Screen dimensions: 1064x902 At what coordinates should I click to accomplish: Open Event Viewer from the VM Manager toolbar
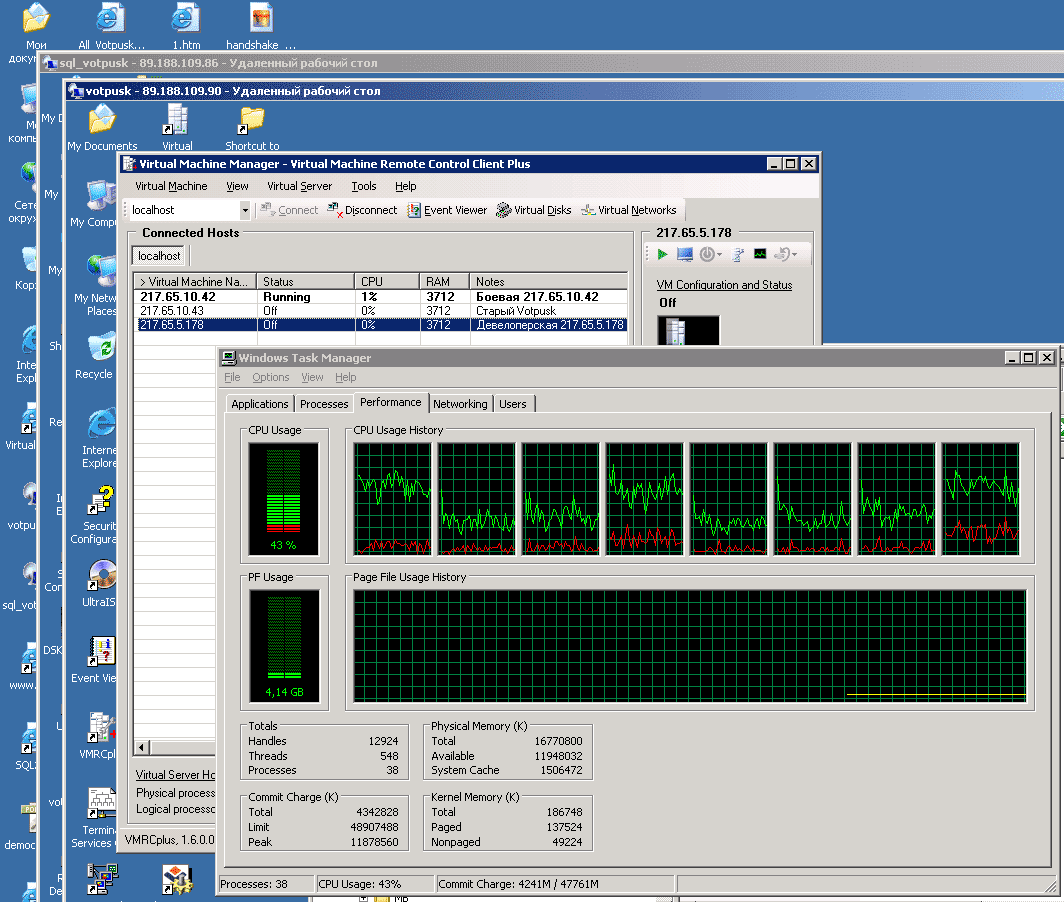(447, 210)
